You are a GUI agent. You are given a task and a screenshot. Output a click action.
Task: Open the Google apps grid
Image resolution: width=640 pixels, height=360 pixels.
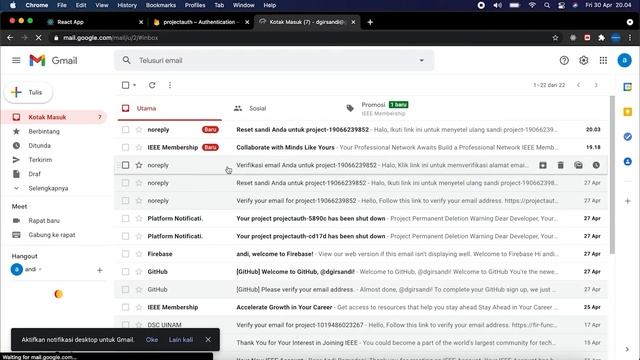[603, 60]
